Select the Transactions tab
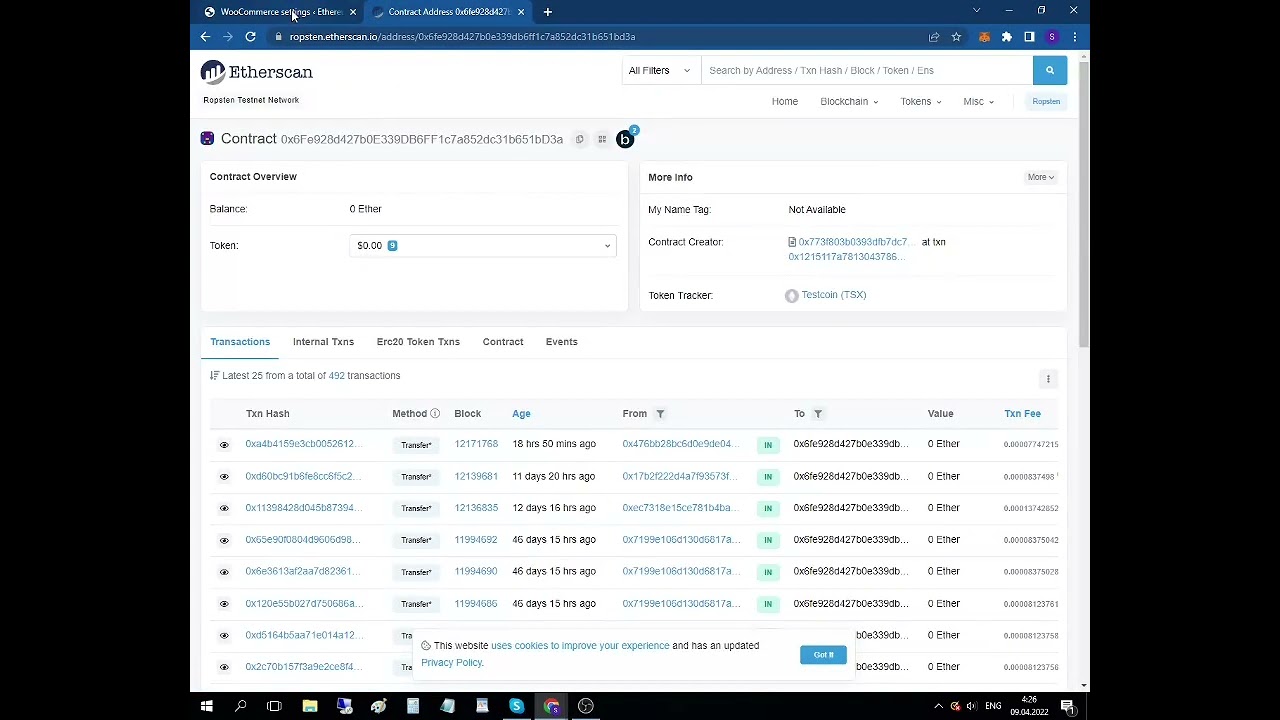This screenshot has width=1280, height=720. pos(240,342)
